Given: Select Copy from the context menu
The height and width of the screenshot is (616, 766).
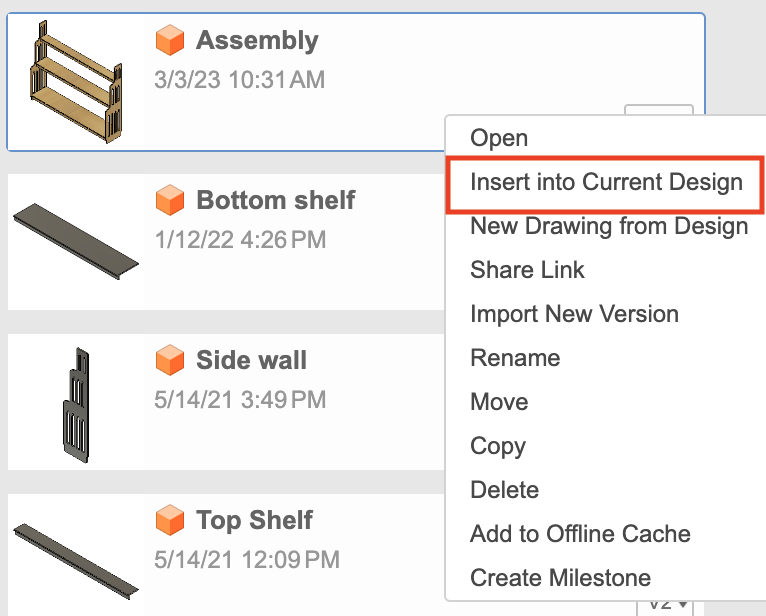Looking at the screenshot, I should click(x=498, y=446).
